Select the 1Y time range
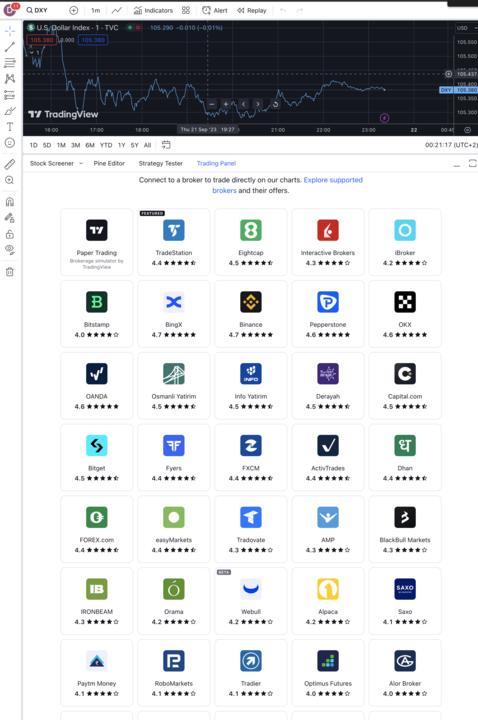Screen dimensions: 478x720 (x=122, y=145)
